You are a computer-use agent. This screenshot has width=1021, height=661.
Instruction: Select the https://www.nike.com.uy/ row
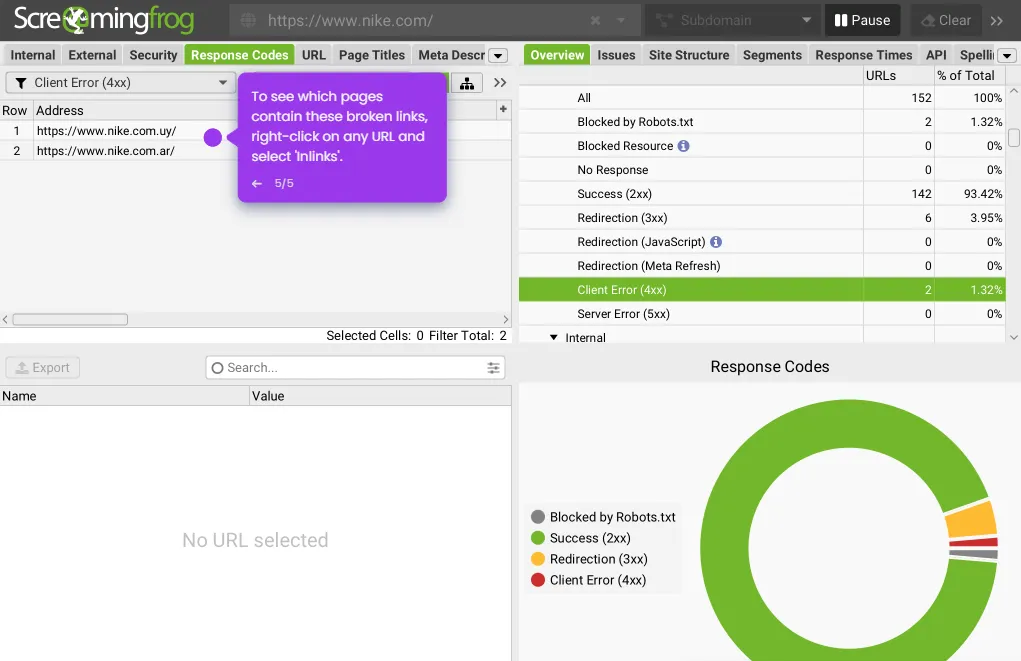point(255,131)
